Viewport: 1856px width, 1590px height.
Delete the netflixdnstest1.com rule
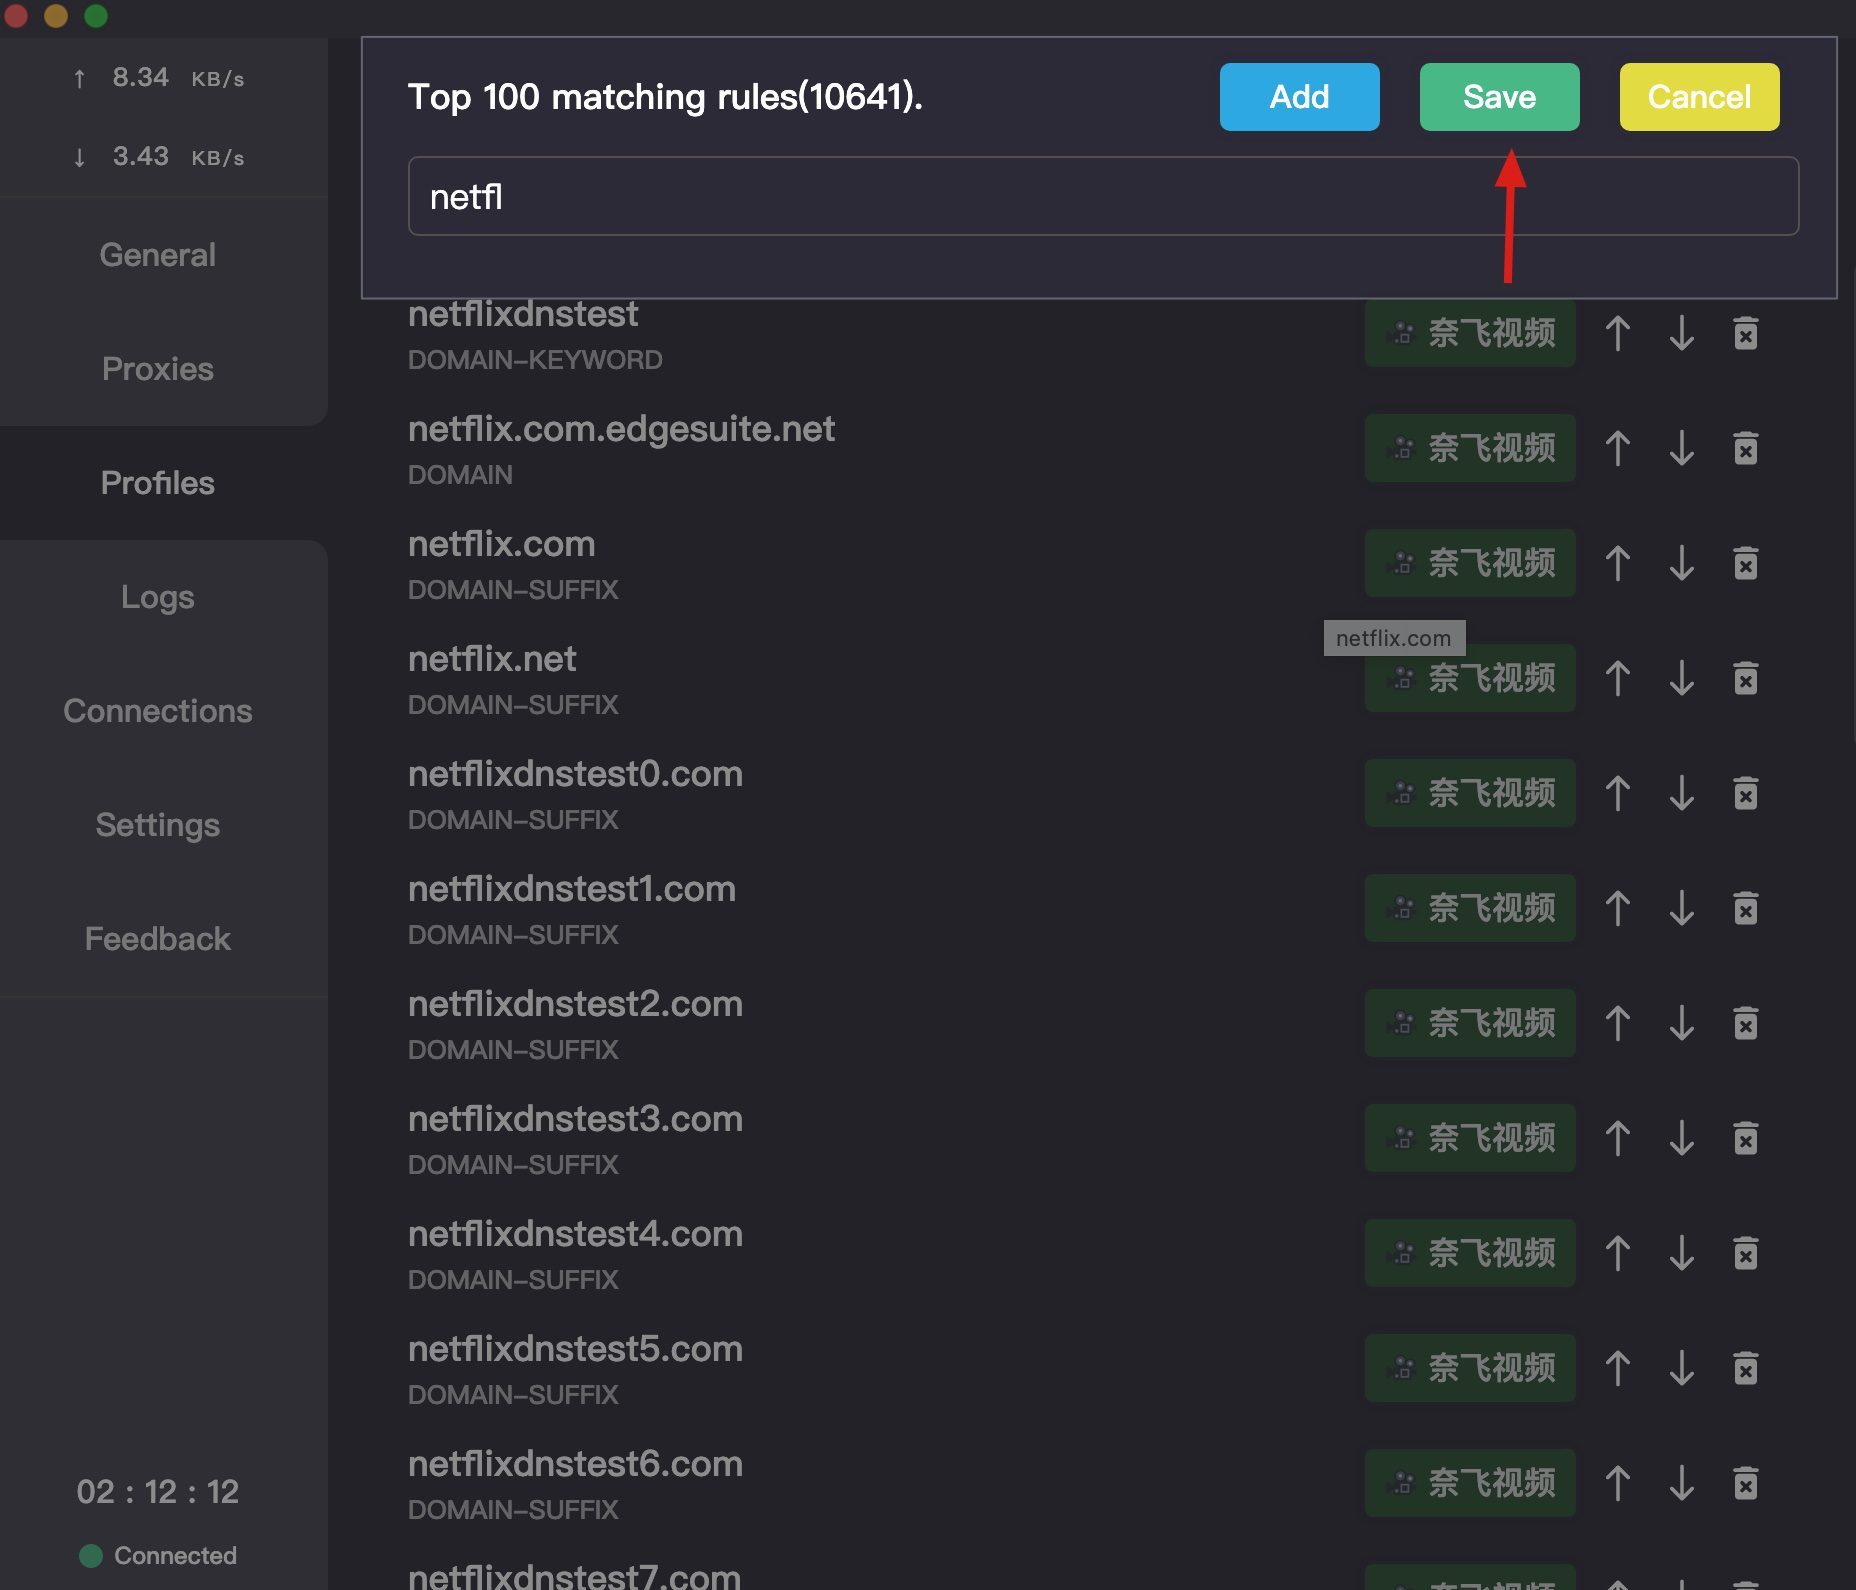[x=1746, y=908]
